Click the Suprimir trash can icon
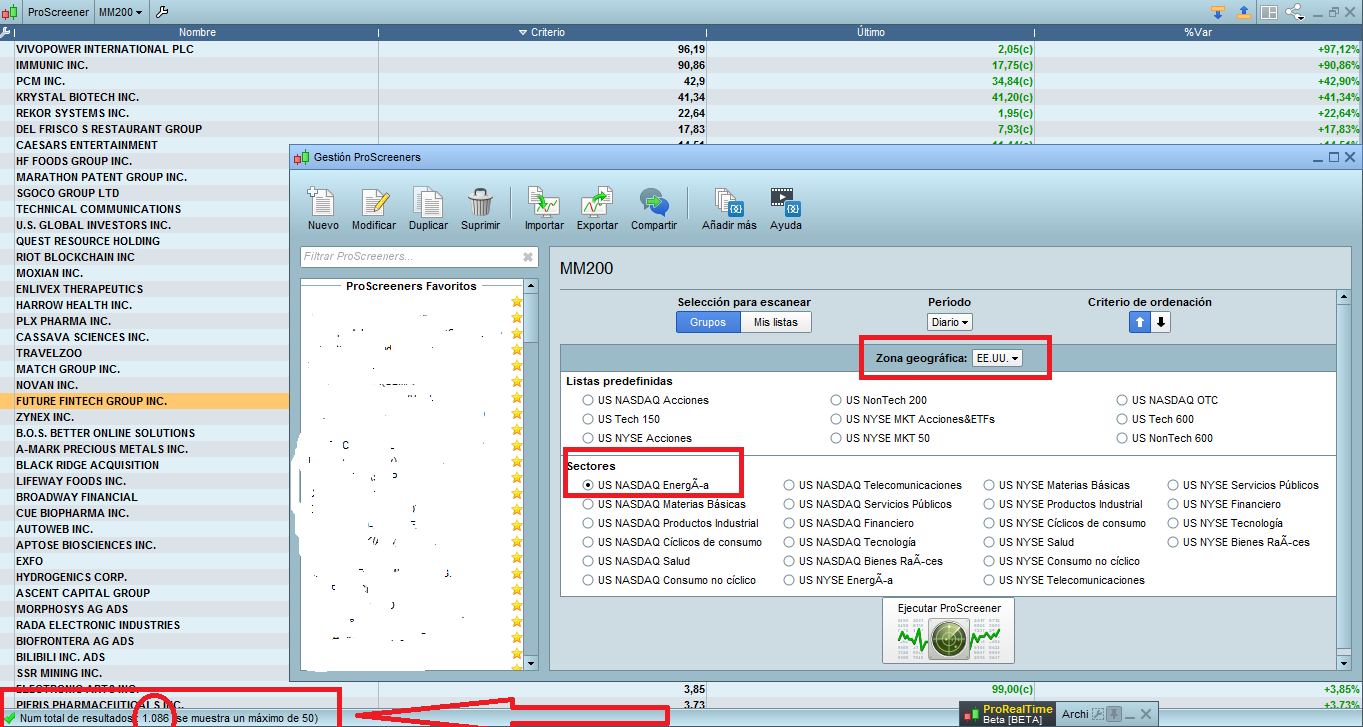Screen dimensions: 1363x727 click(481, 202)
